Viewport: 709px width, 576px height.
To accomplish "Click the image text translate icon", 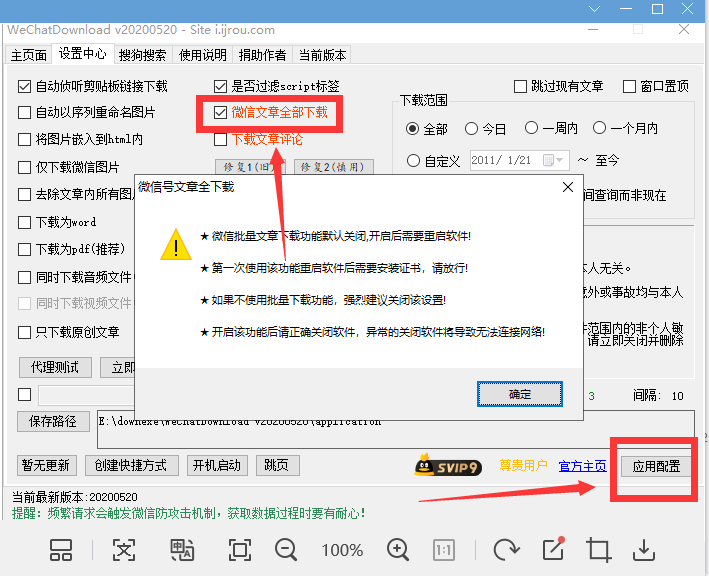I will (182, 550).
